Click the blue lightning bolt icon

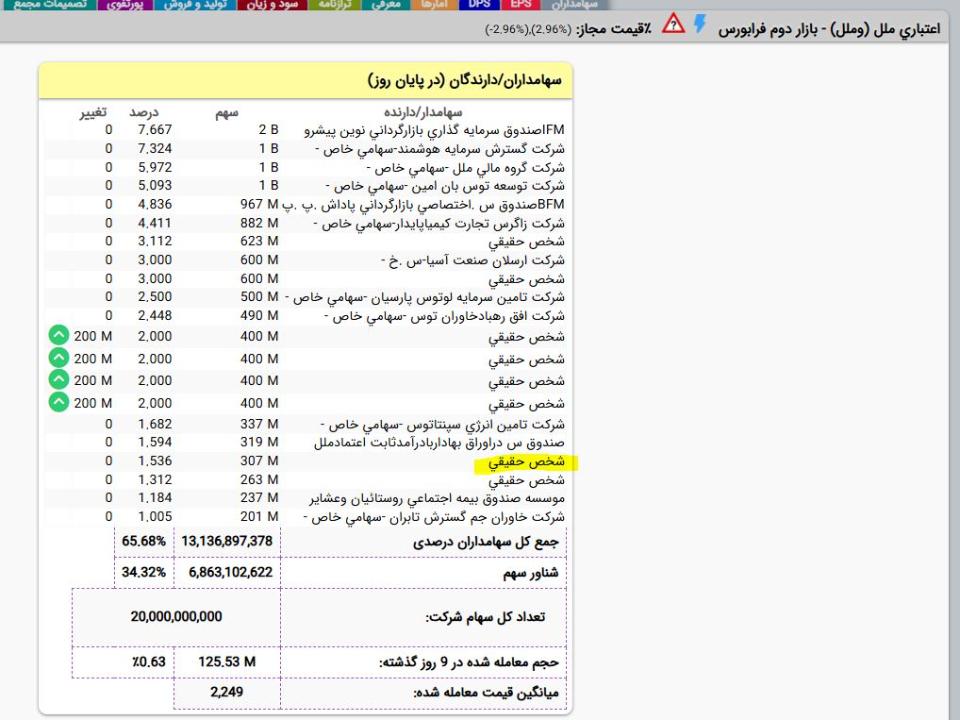tap(700, 26)
